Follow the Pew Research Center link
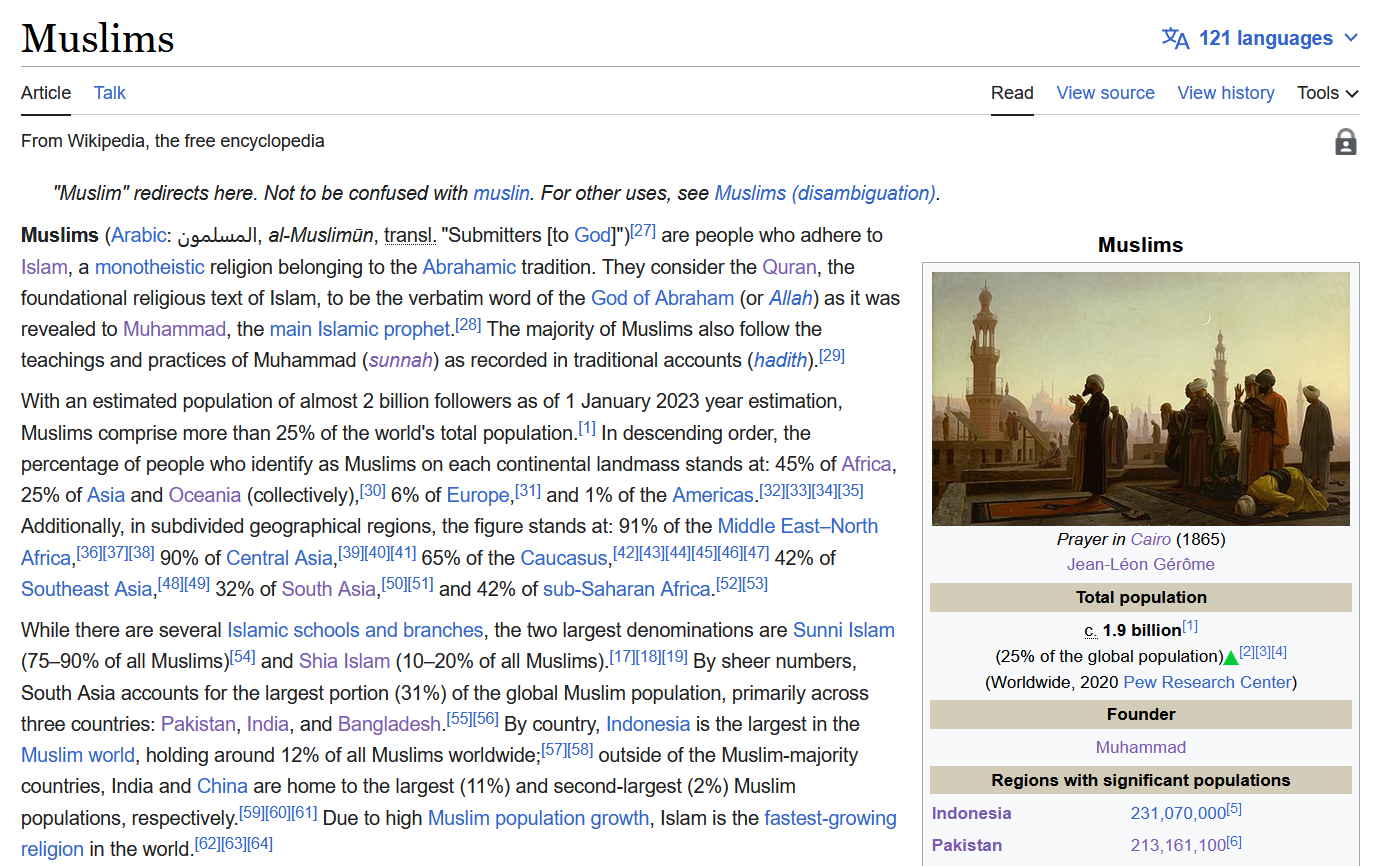The height and width of the screenshot is (866, 1394). click(1207, 682)
